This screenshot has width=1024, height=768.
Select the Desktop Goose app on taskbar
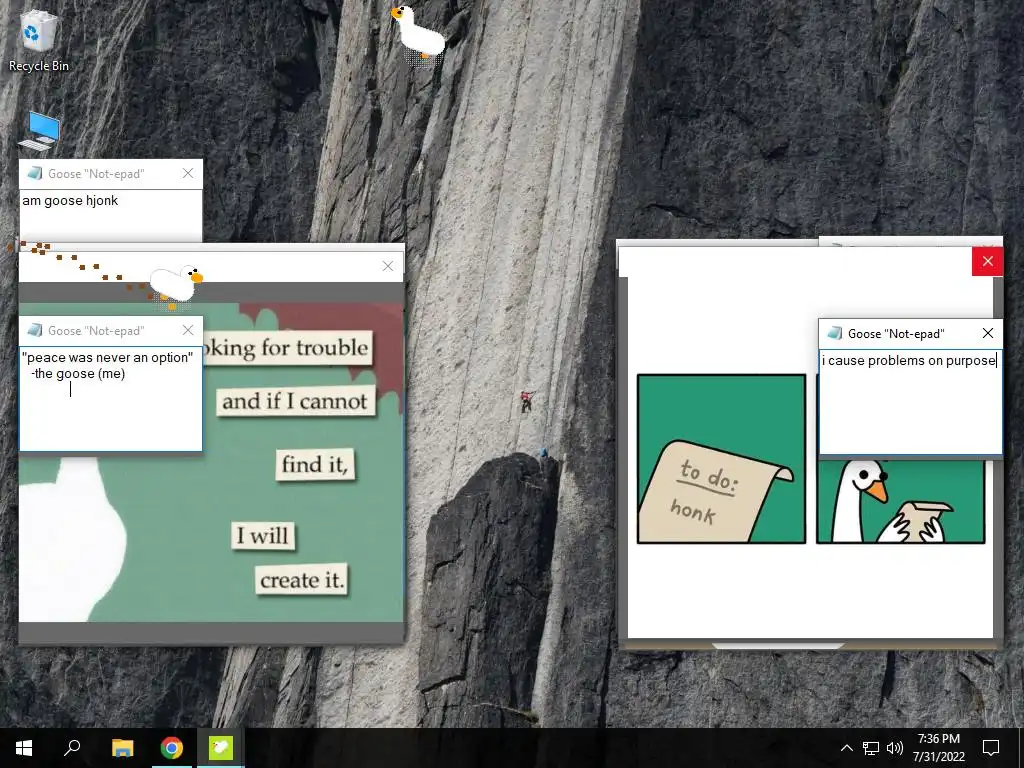221,748
